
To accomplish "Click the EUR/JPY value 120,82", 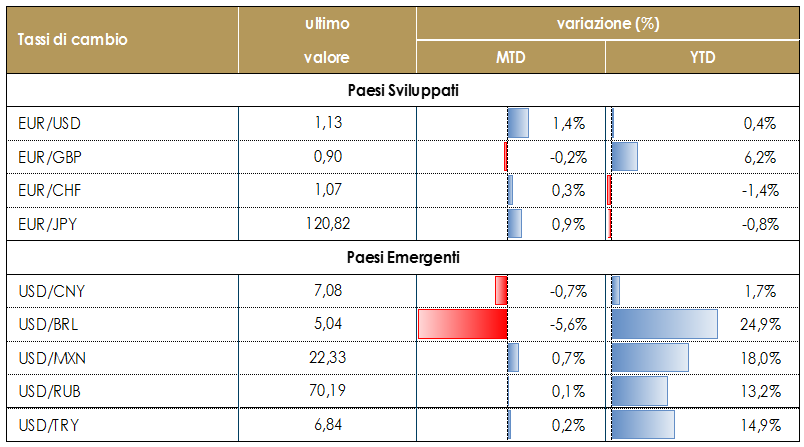I will click(x=327, y=223).
